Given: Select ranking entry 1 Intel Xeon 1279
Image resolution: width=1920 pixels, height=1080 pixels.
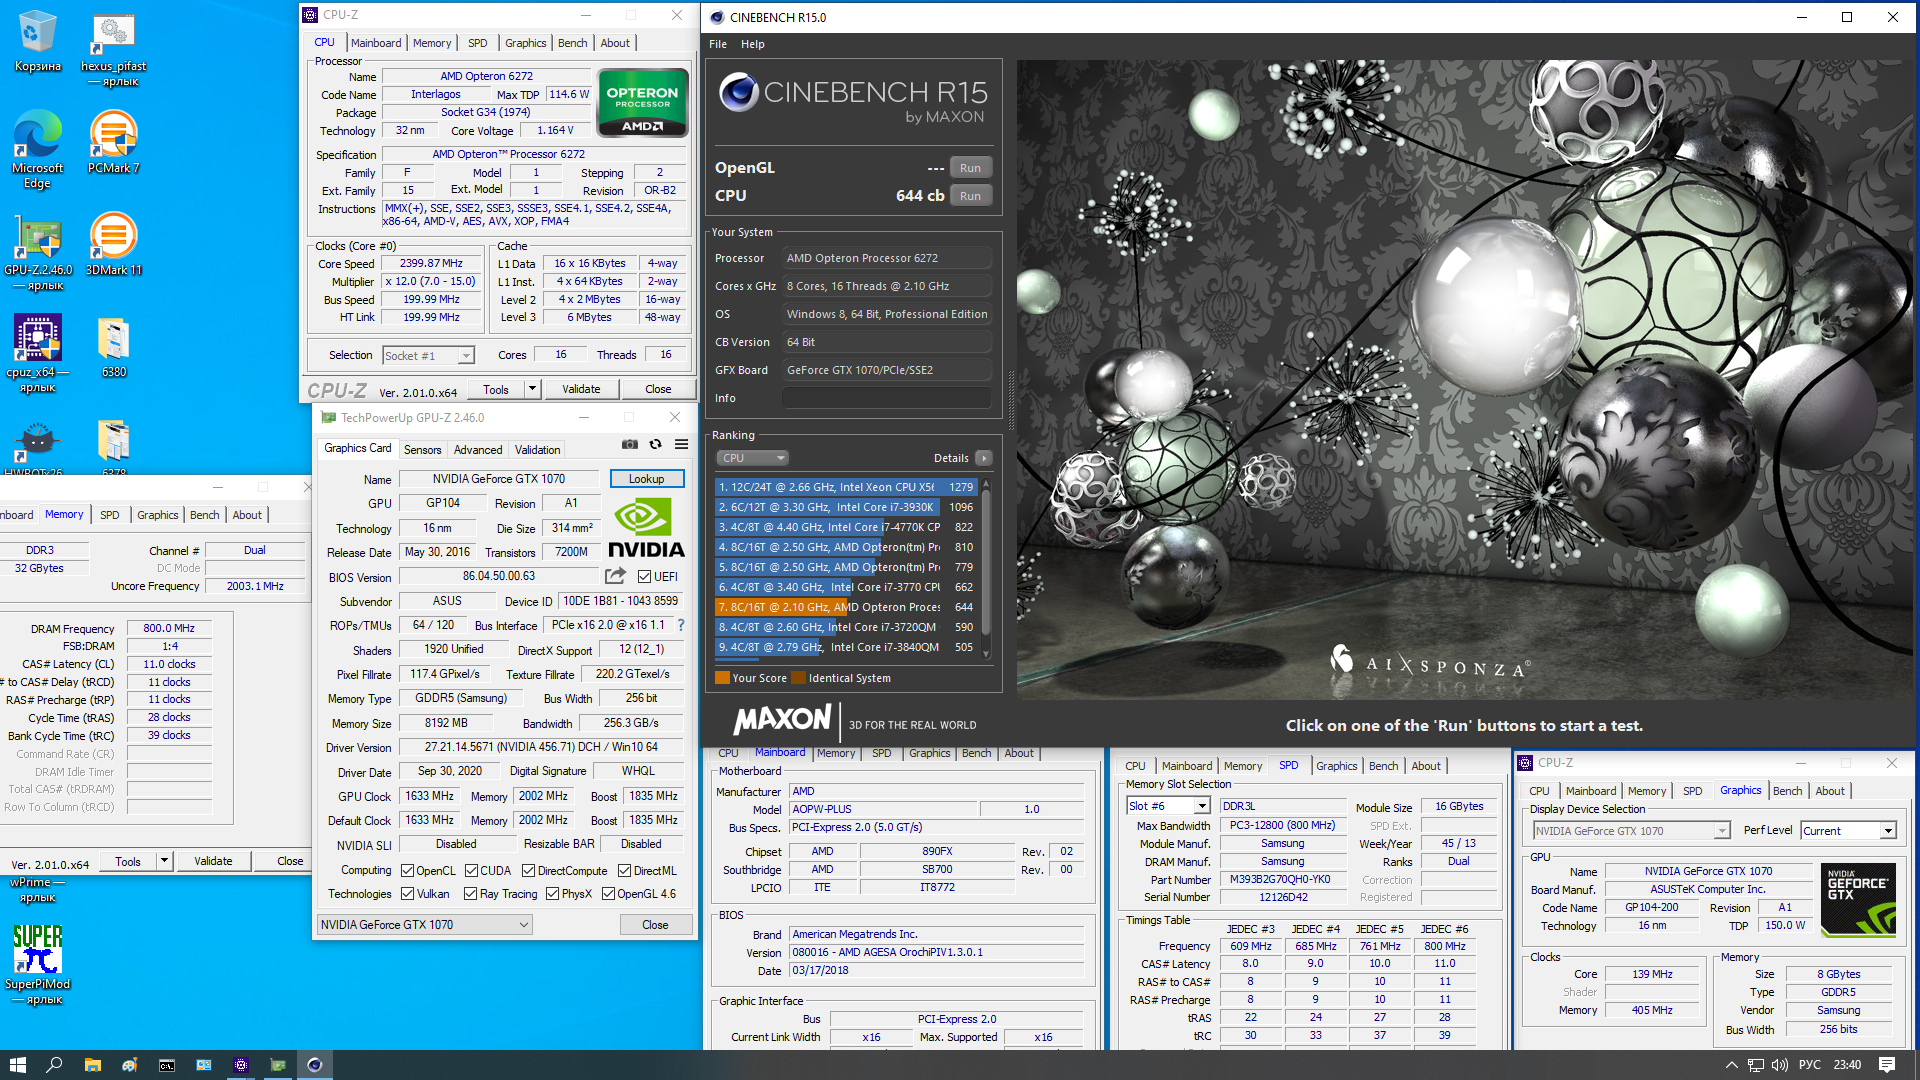Looking at the screenshot, I should [x=846, y=487].
